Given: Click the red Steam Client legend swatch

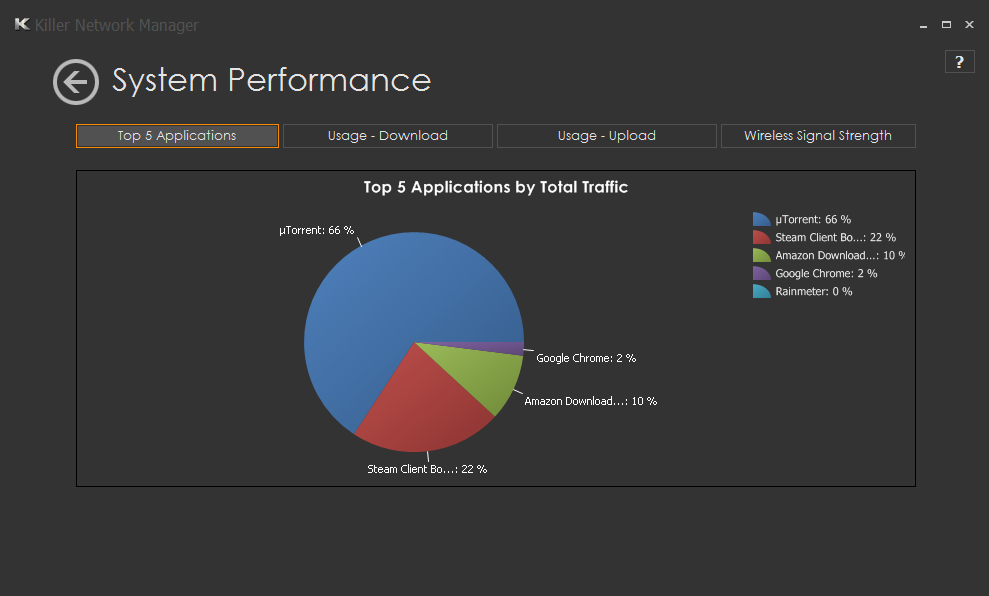Looking at the screenshot, I should [x=762, y=238].
